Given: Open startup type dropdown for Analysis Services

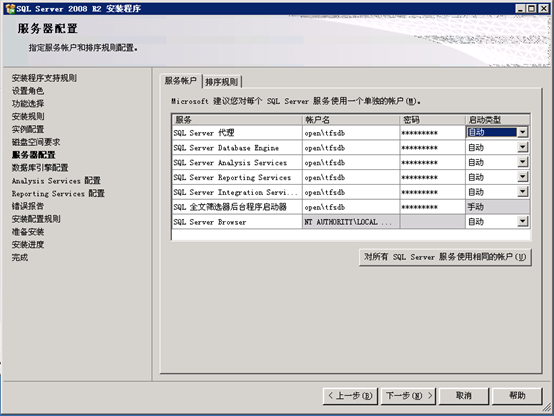Looking at the screenshot, I should pyautogui.click(x=522, y=162).
